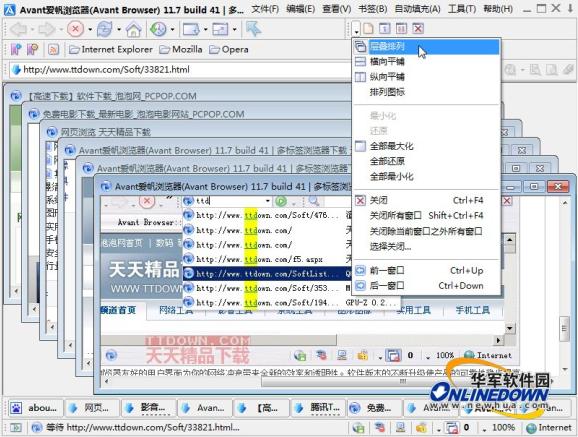Open the Back button history dropdown arrow

(x=32, y=29)
